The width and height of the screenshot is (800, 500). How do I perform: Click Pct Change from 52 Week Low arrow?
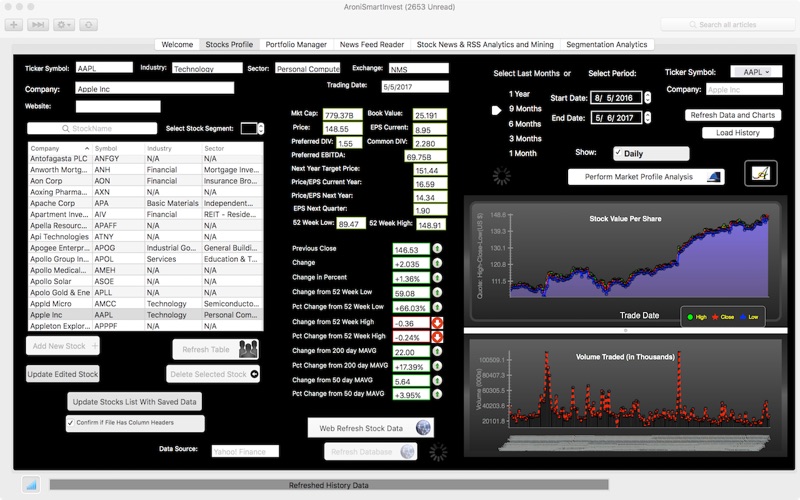tap(437, 307)
